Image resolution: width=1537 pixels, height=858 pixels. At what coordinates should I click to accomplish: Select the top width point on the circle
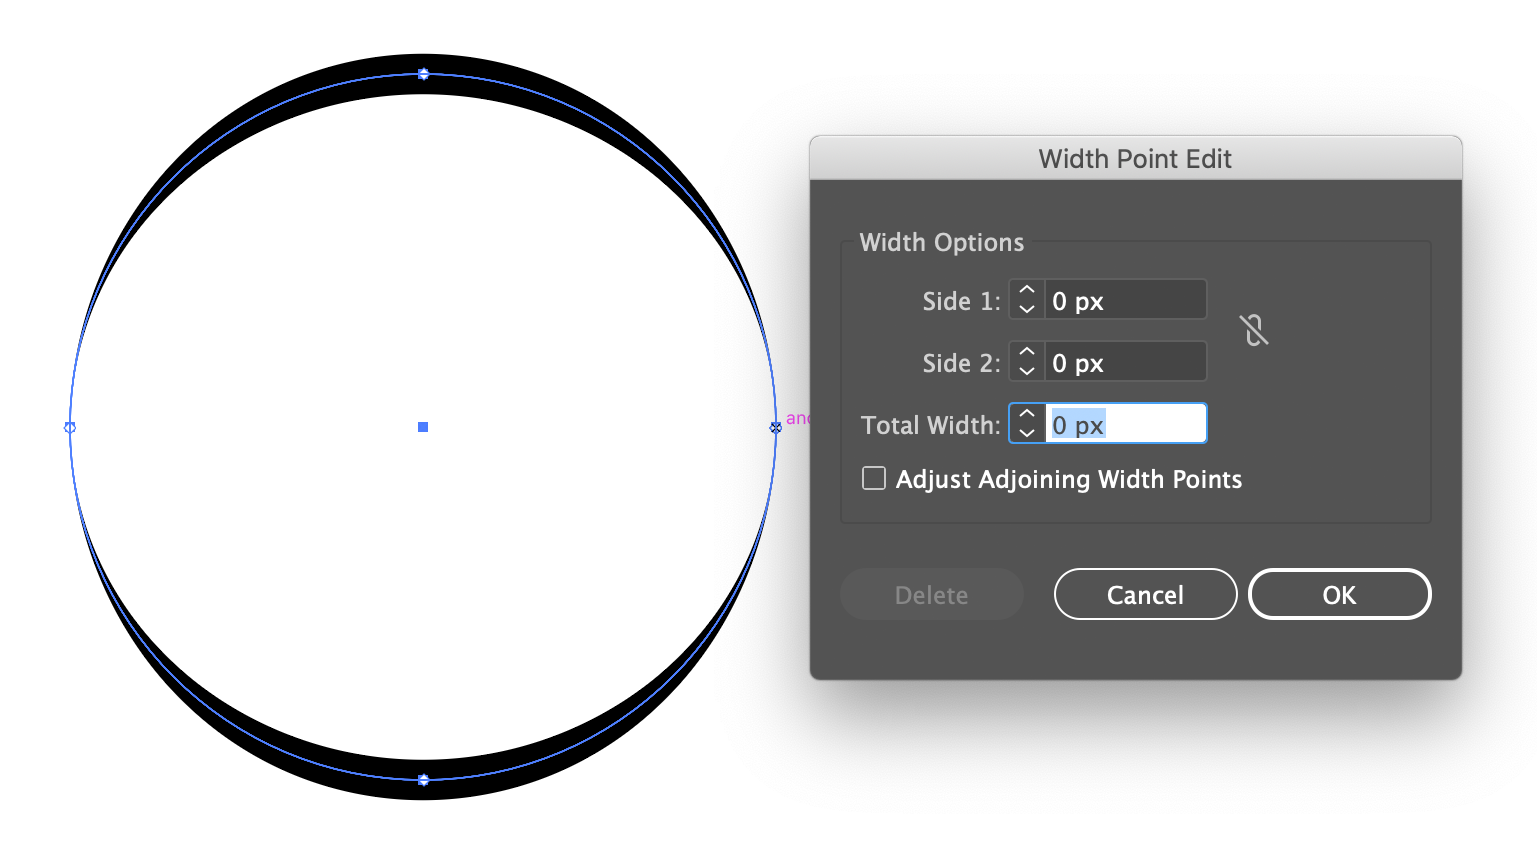point(422,73)
